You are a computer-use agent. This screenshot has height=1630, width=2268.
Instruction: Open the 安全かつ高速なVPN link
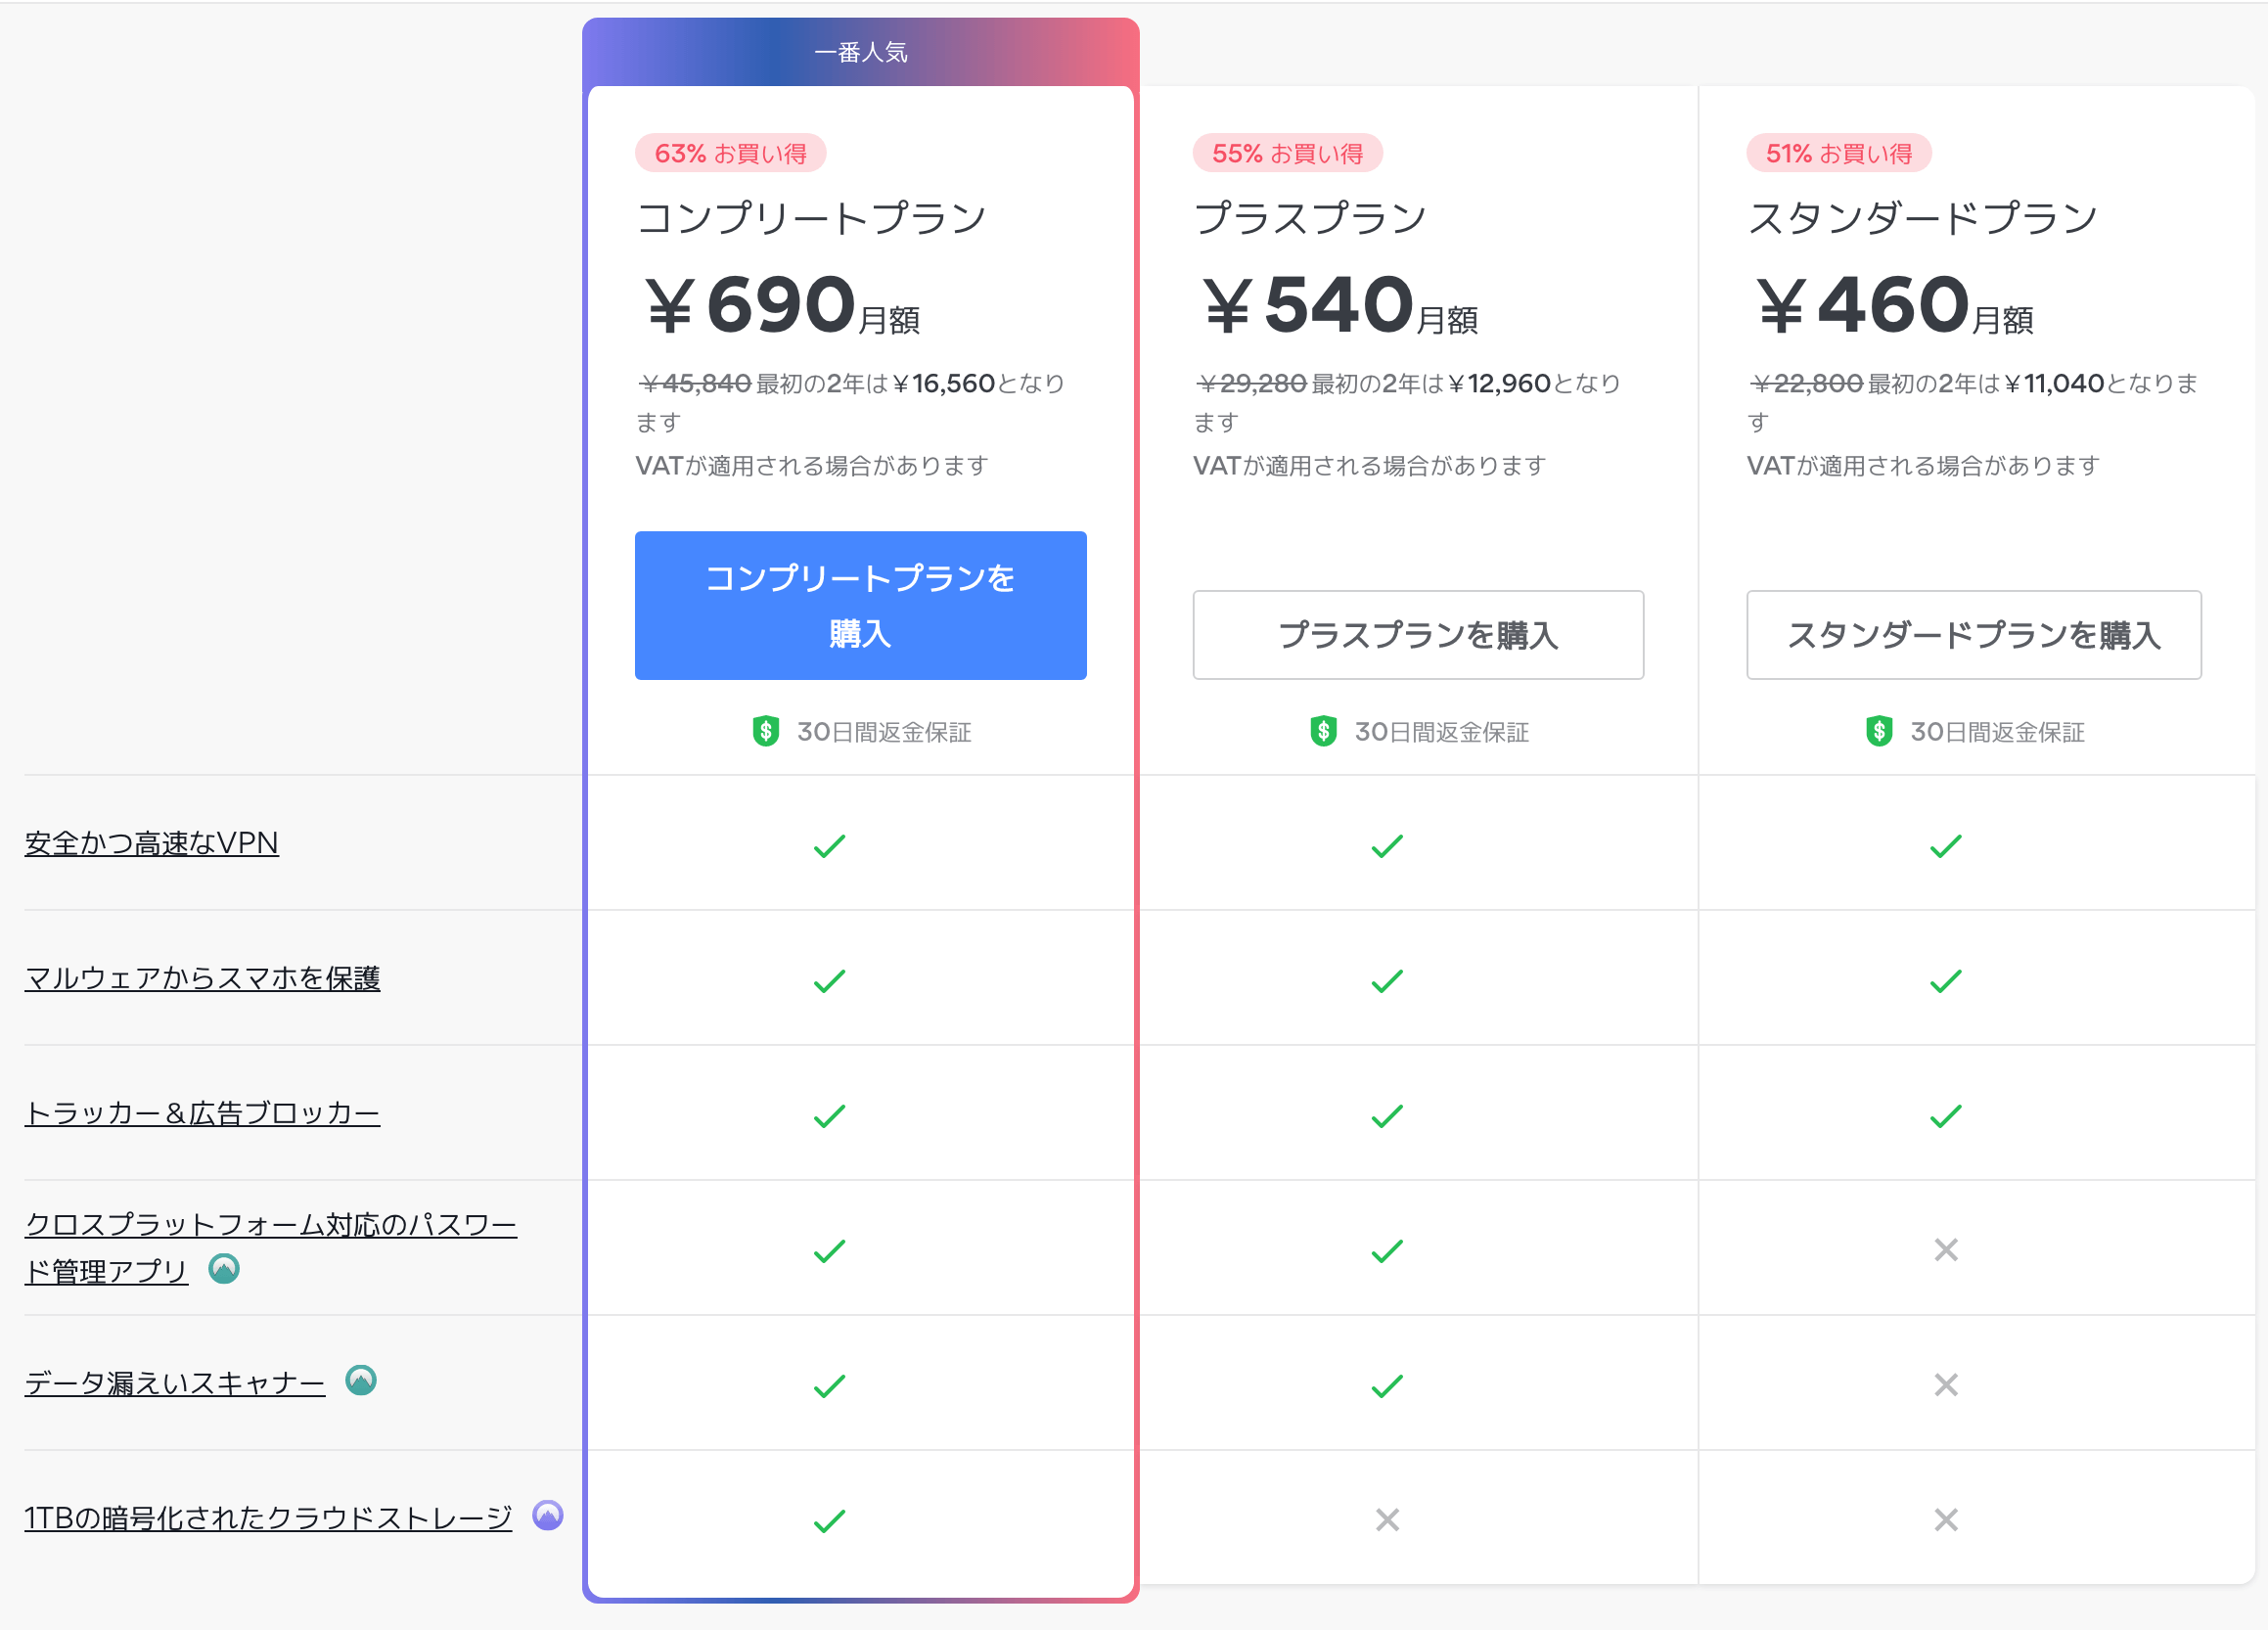pos(151,843)
